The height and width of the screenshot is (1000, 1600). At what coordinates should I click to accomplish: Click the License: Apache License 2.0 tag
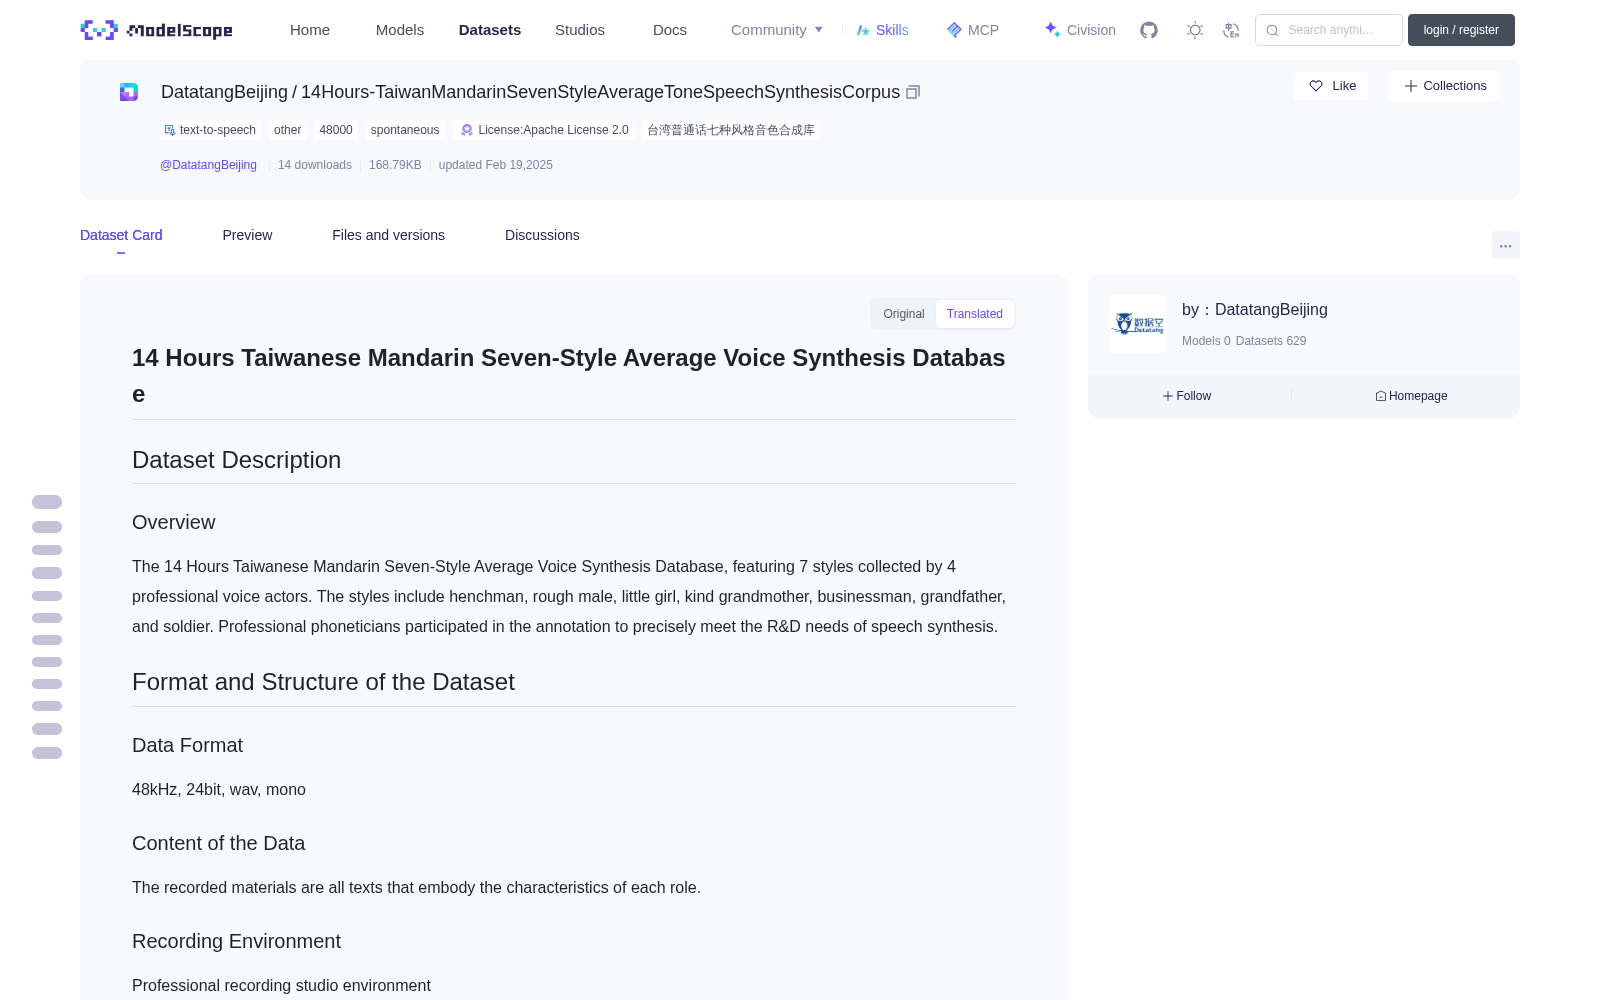[544, 130]
